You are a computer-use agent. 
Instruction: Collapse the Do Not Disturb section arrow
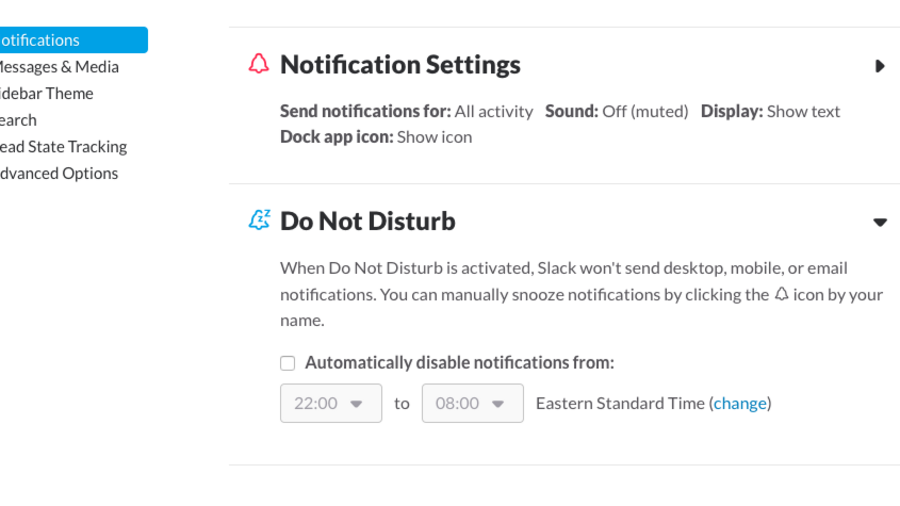point(879,222)
